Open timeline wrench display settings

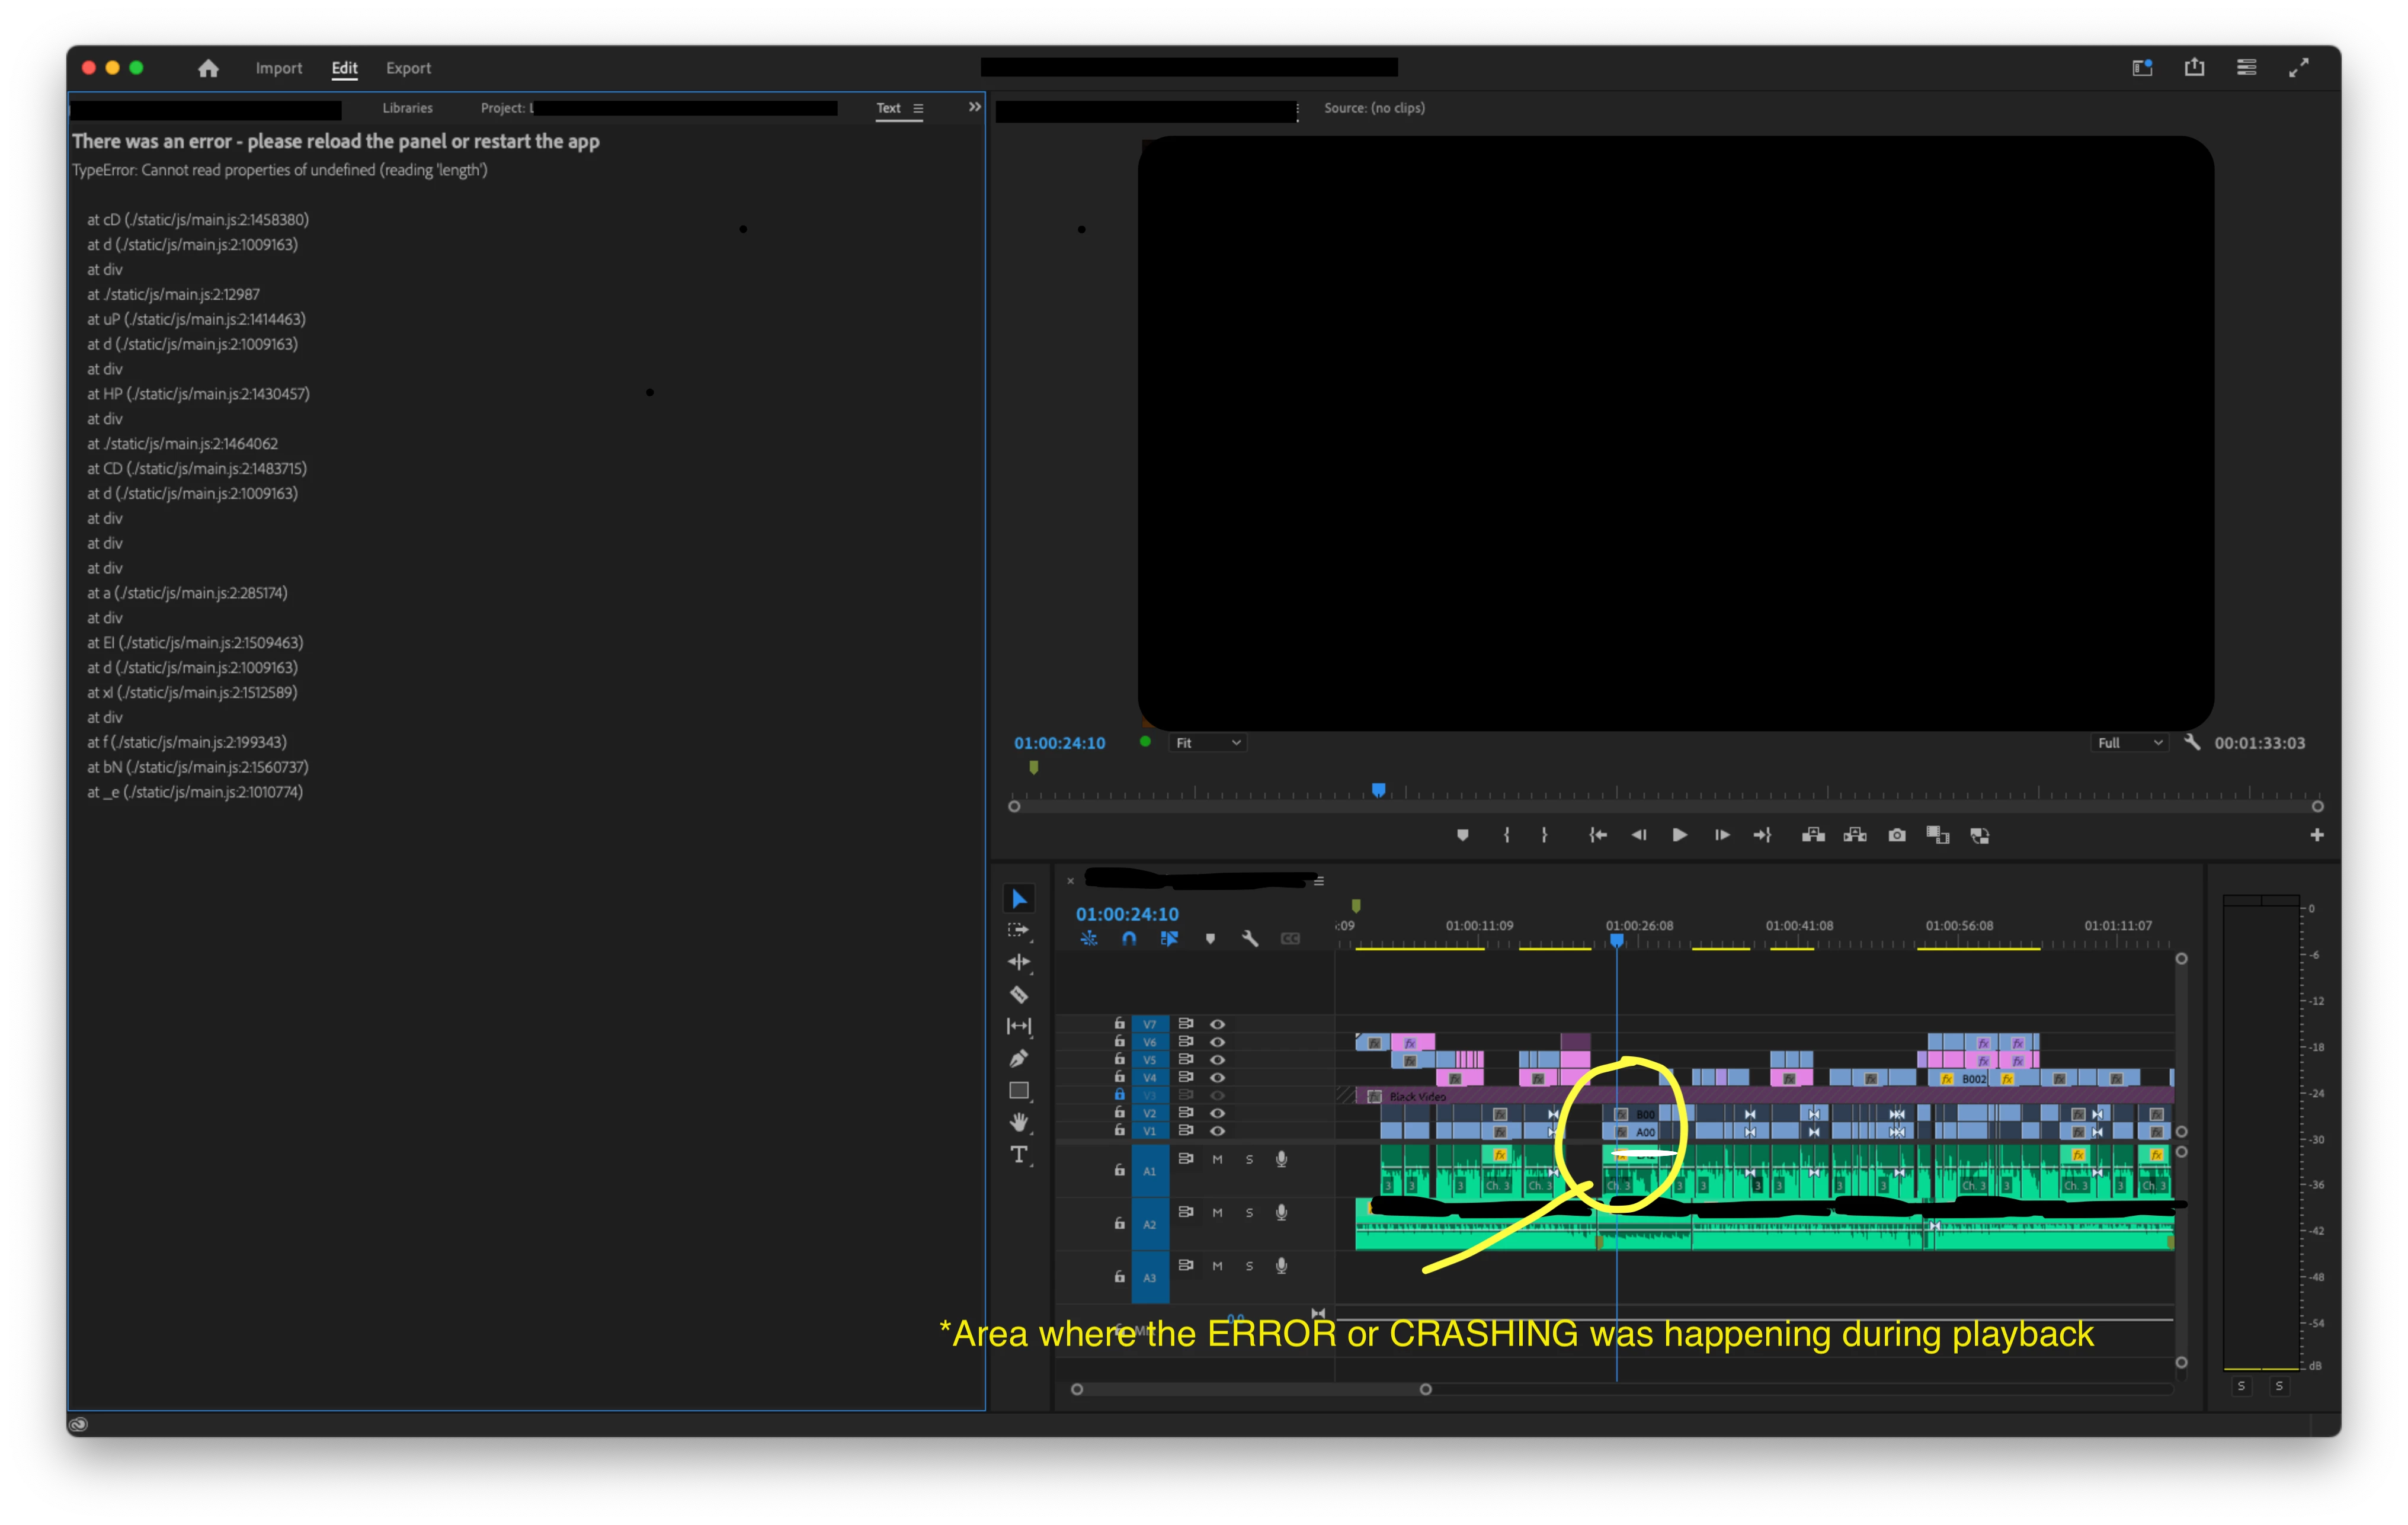click(x=1249, y=938)
